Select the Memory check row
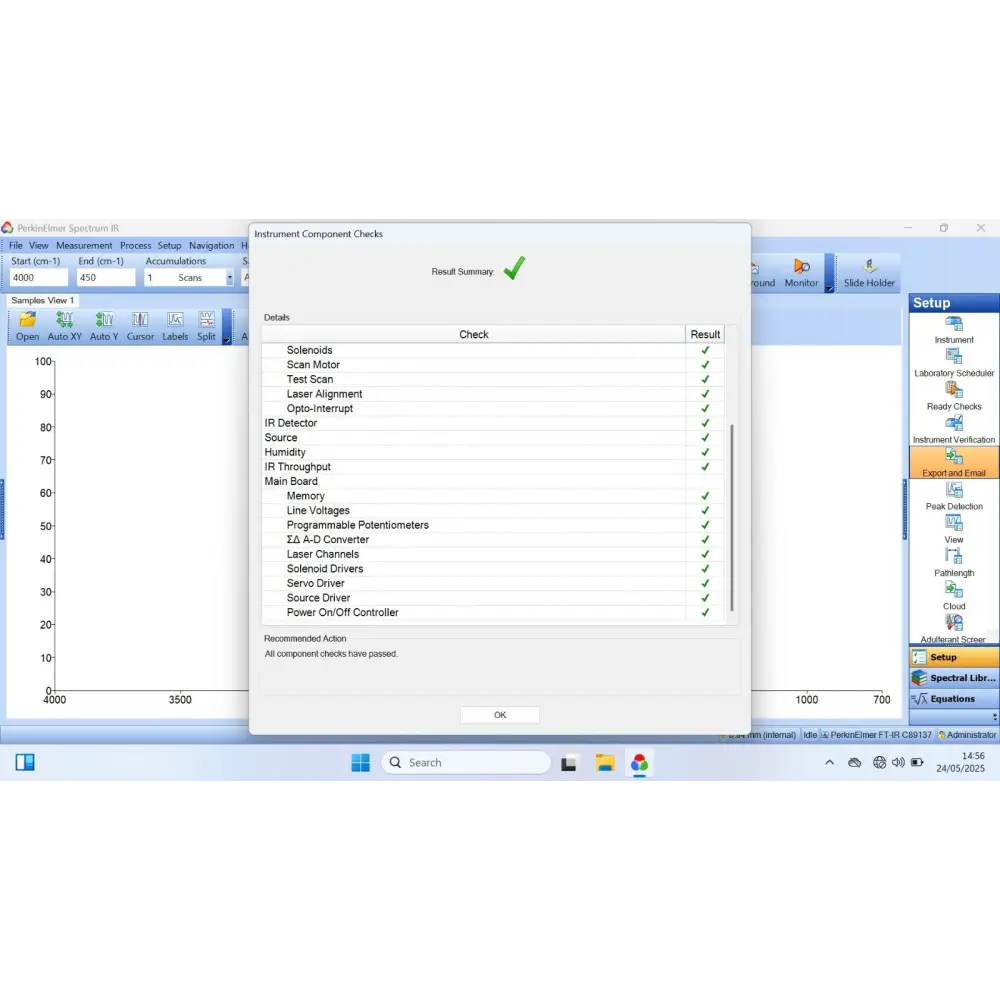The height and width of the screenshot is (1000, 1000). 493,496
